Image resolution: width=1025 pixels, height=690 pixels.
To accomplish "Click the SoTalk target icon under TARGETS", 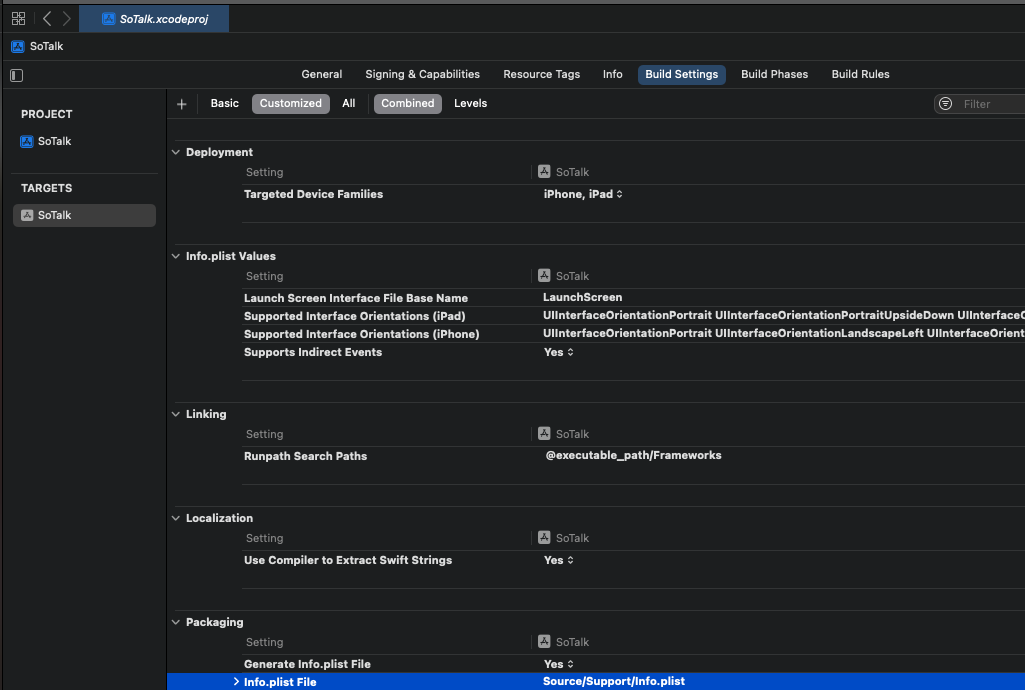I will coord(27,216).
